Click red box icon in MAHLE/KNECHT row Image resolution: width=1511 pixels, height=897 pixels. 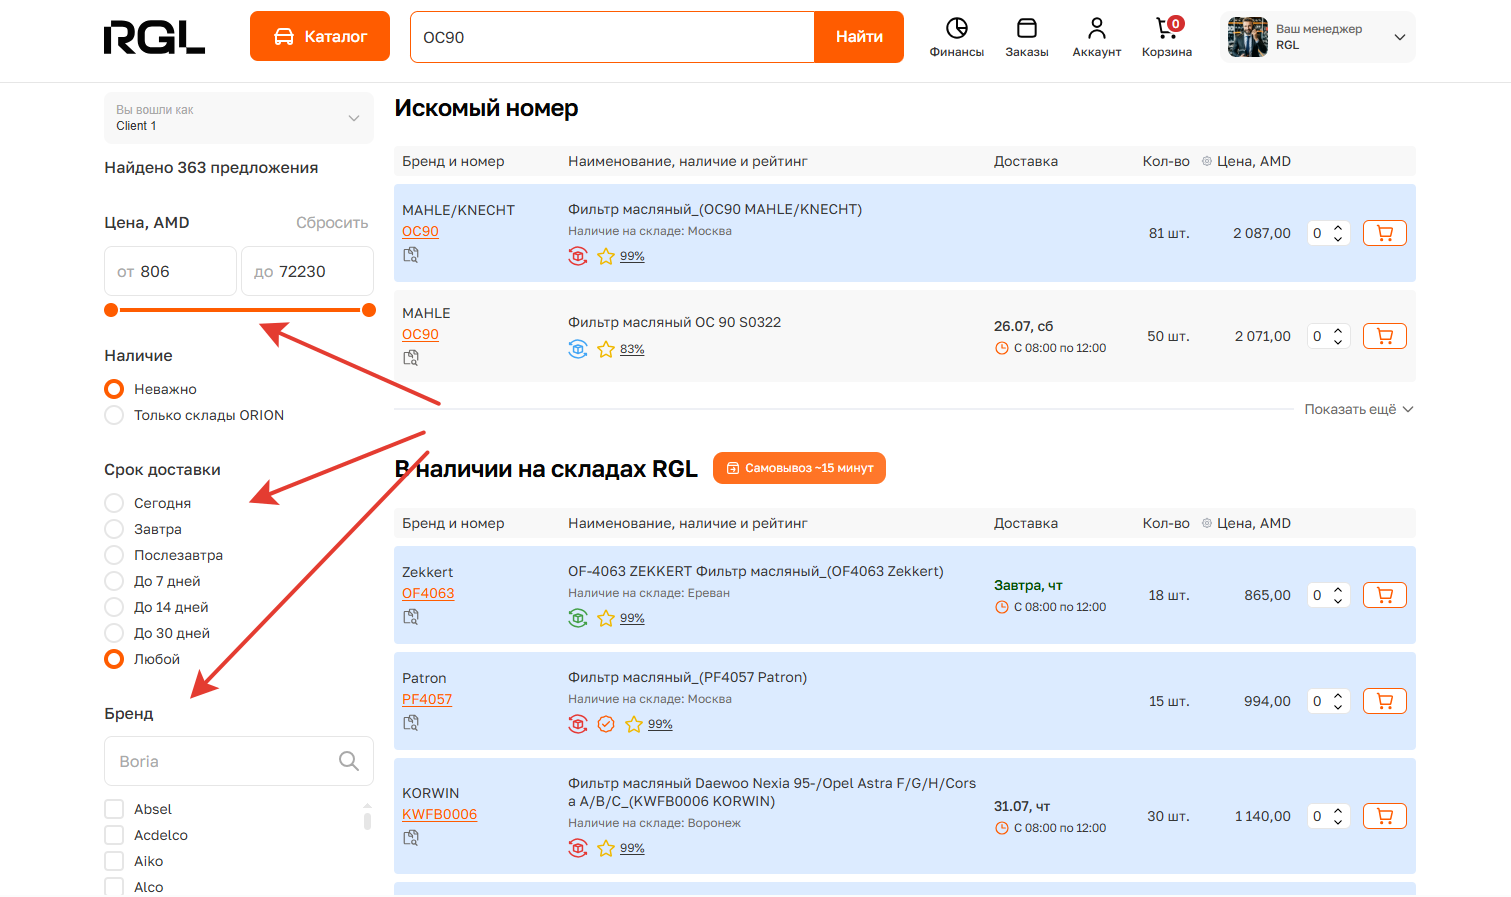(x=578, y=256)
